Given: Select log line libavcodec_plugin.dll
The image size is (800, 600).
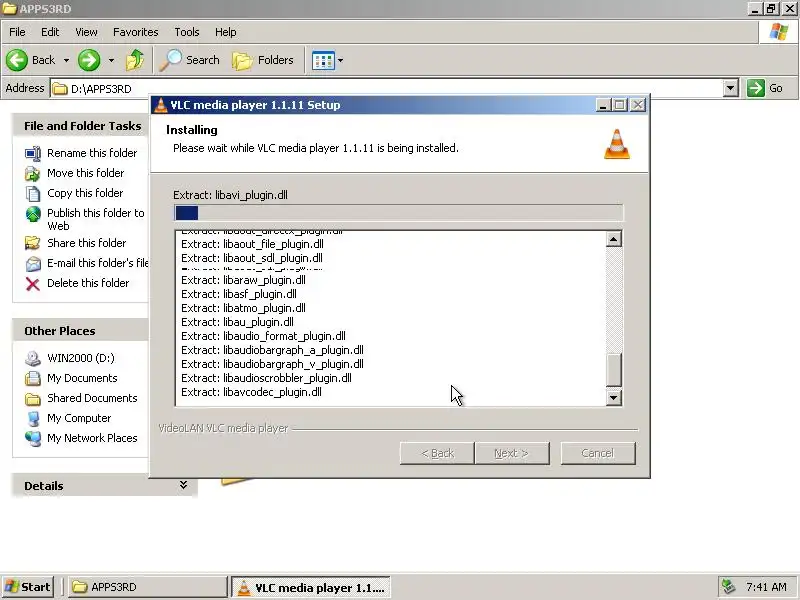Looking at the screenshot, I should coord(252,392).
